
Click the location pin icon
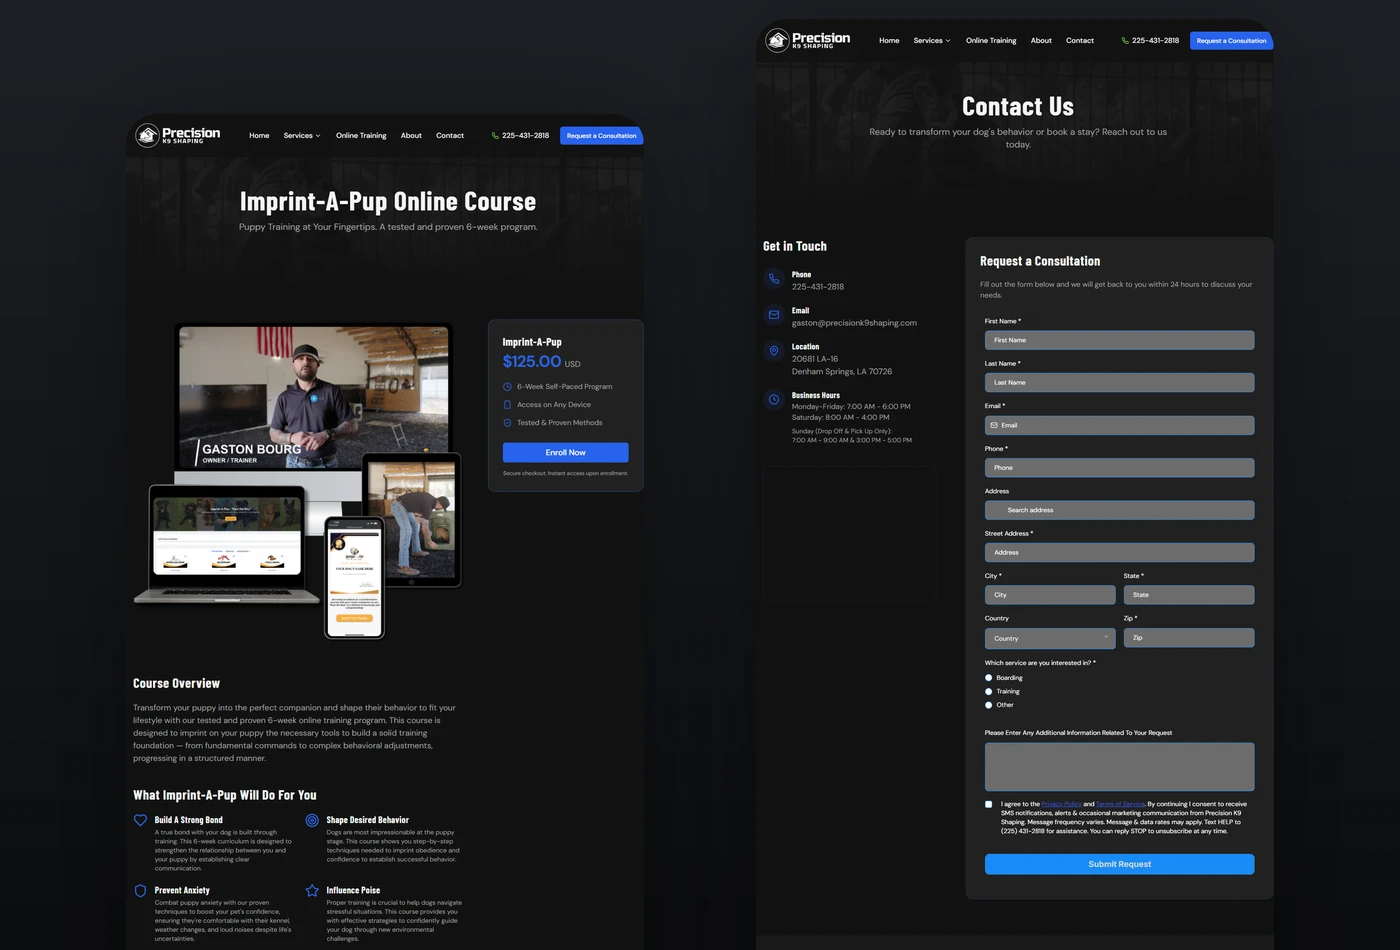coord(773,351)
